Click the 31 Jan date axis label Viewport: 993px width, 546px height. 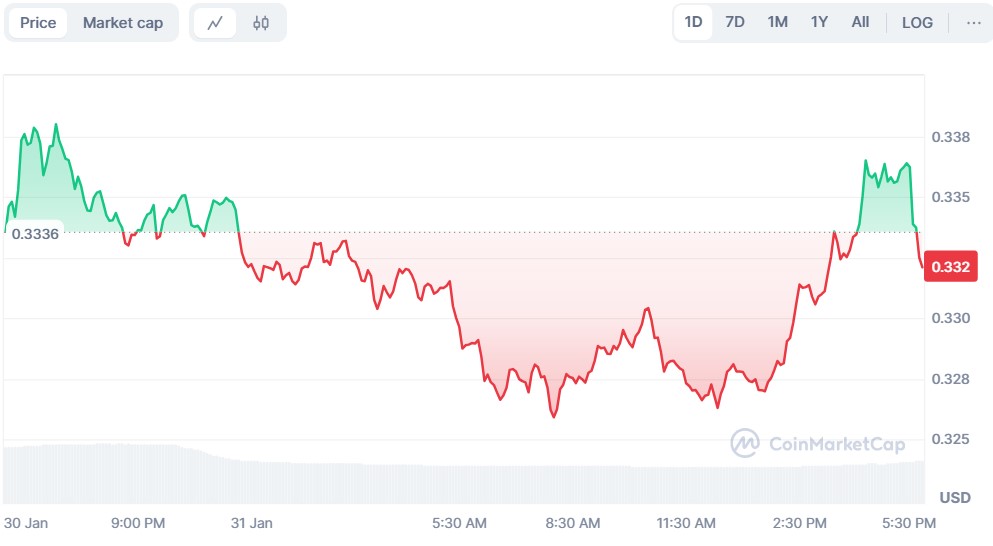click(x=252, y=523)
